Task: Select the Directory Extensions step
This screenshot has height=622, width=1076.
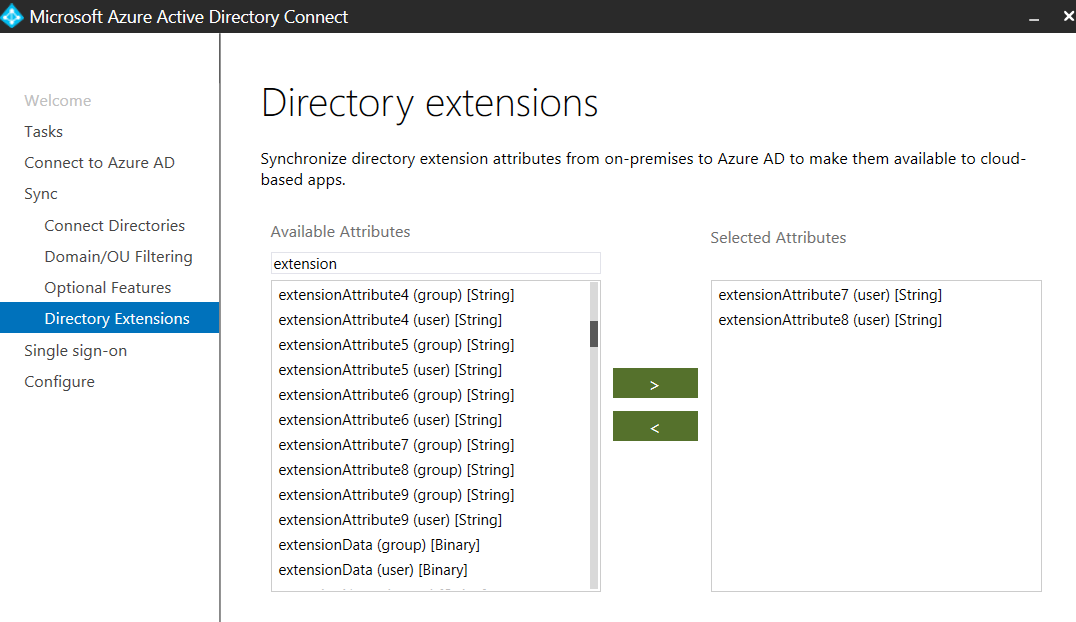Action: 117,318
